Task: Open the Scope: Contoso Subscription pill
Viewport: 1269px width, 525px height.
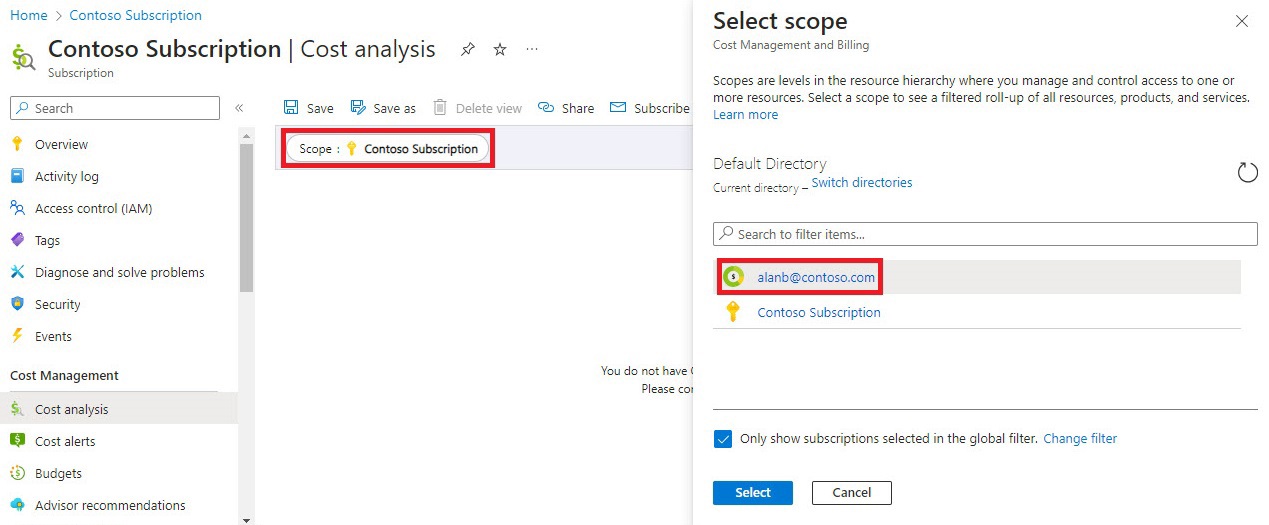Action: (388, 149)
